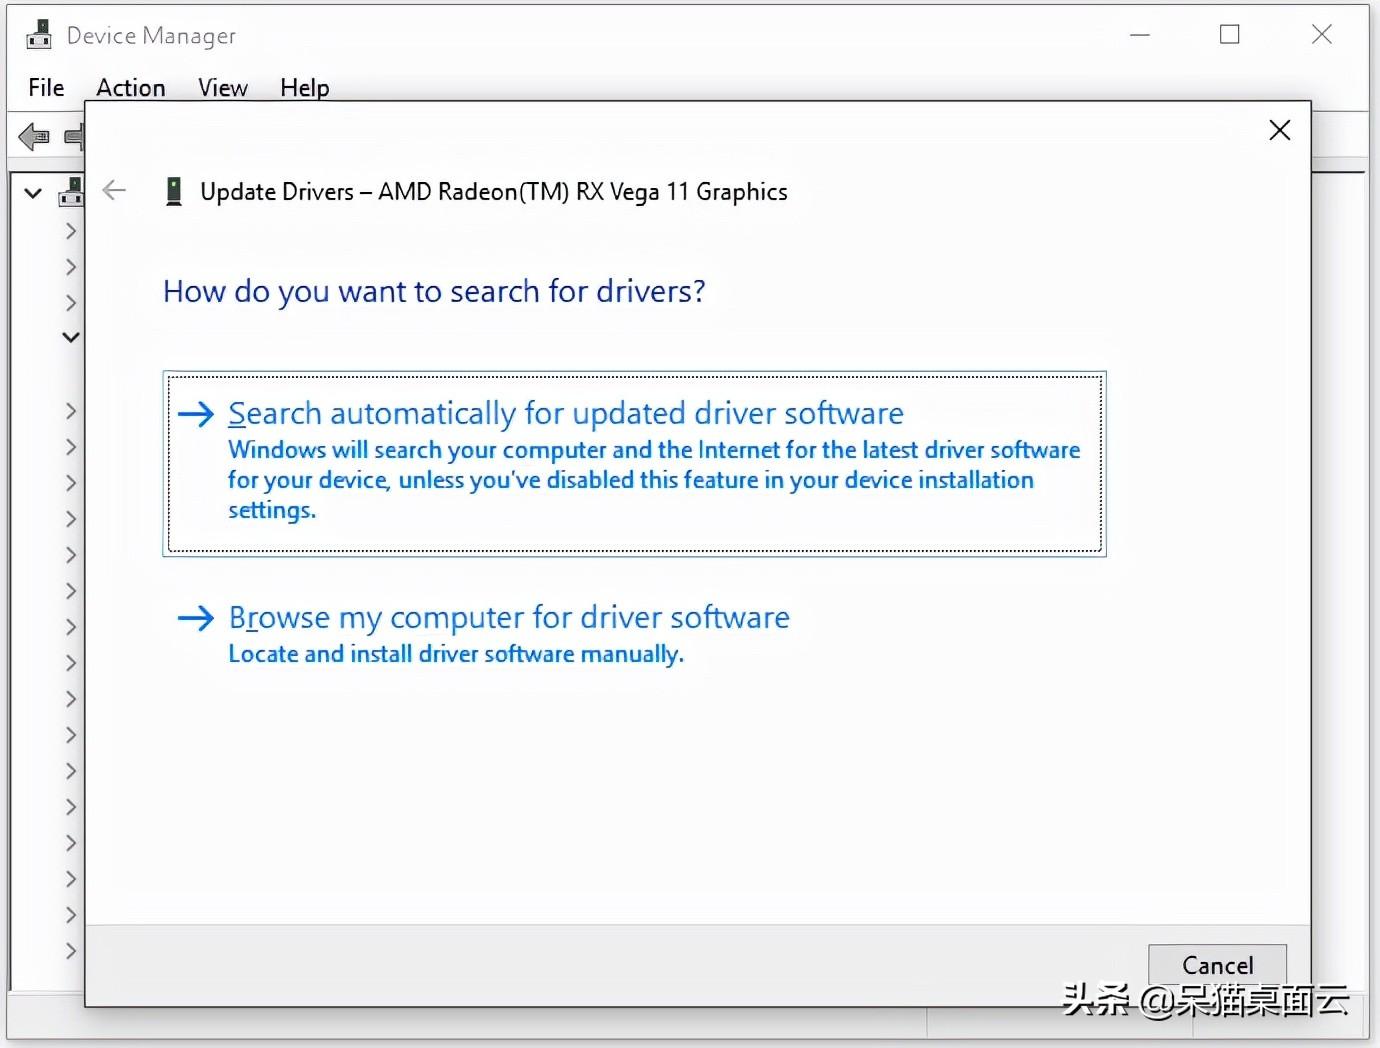The width and height of the screenshot is (1380, 1048).
Task: Close the Update Drivers dialog
Action: pos(1279,130)
